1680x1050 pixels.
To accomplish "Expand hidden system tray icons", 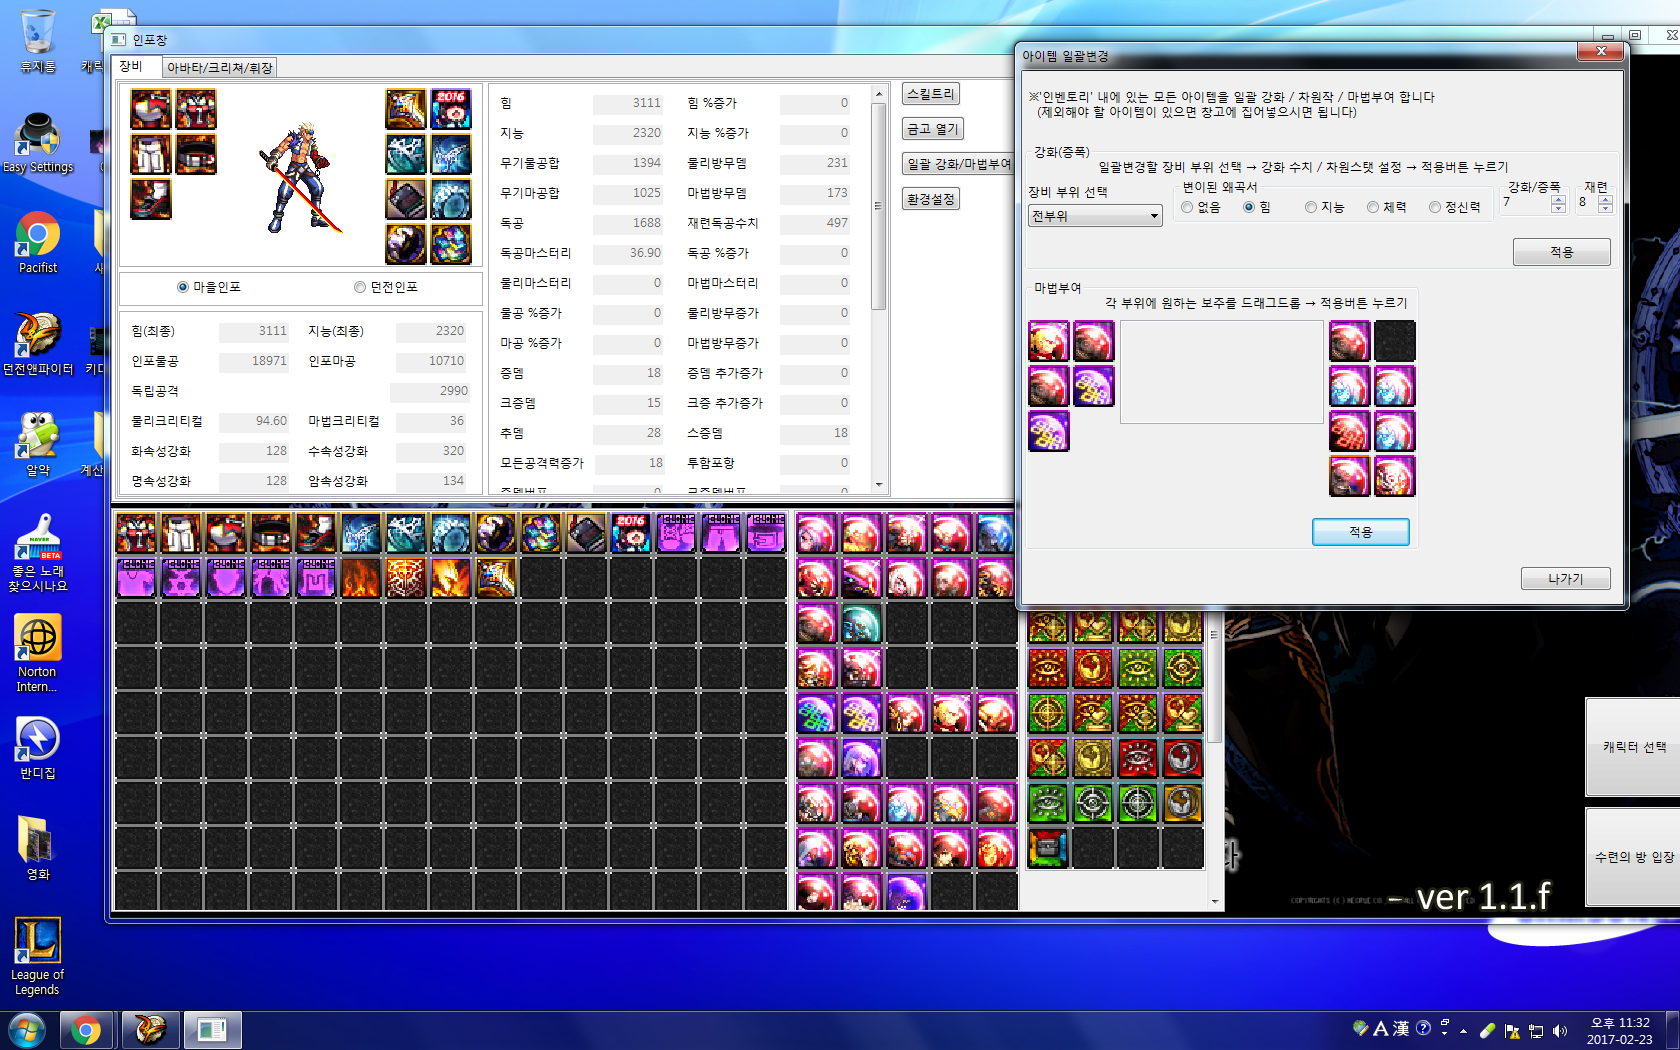I will 1463,1030.
